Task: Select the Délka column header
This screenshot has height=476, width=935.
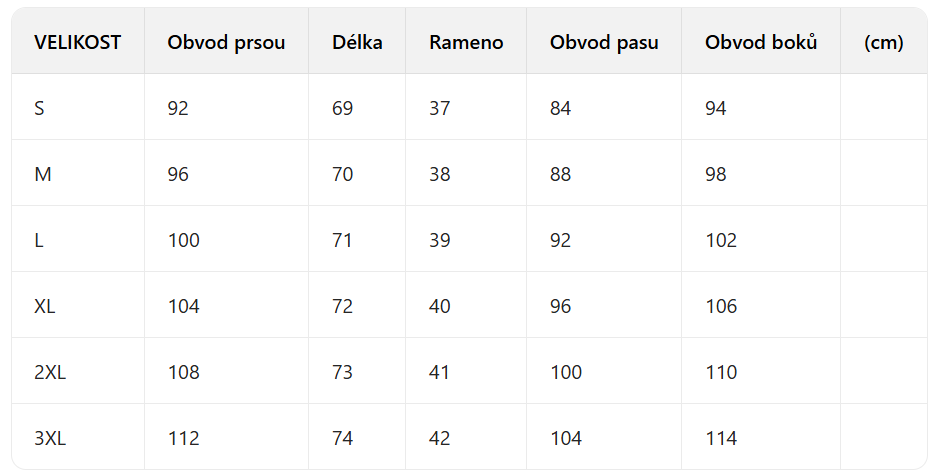Action: [357, 42]
